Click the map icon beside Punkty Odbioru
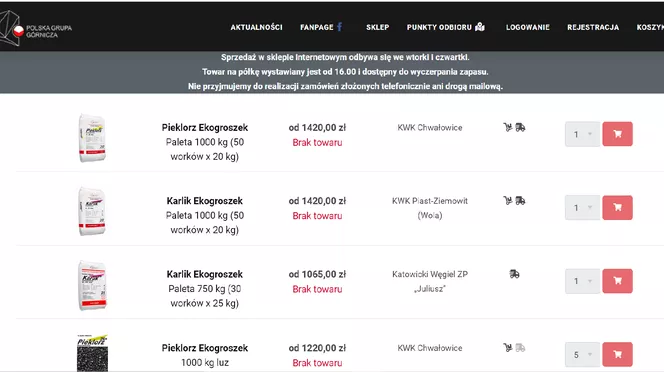 pos(480,27)
